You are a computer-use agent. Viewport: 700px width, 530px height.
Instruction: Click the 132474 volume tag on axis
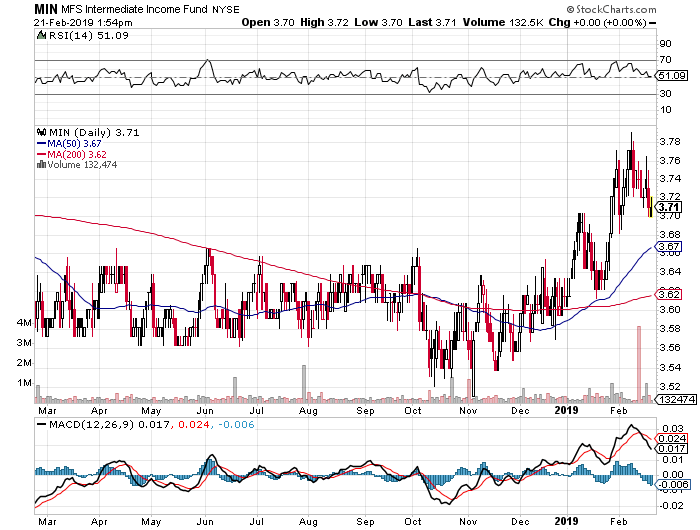point(676,399)
